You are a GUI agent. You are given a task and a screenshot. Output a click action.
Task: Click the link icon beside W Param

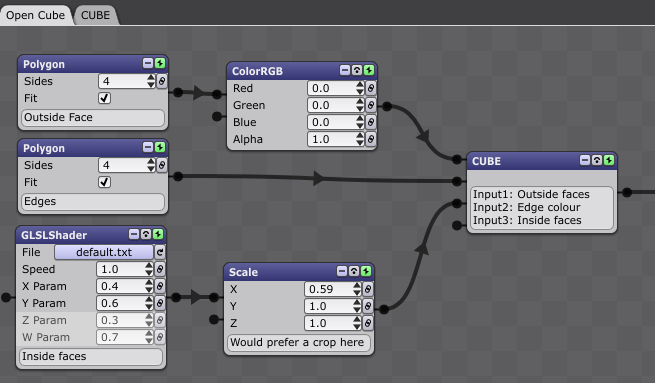click(x=160, y=337)
